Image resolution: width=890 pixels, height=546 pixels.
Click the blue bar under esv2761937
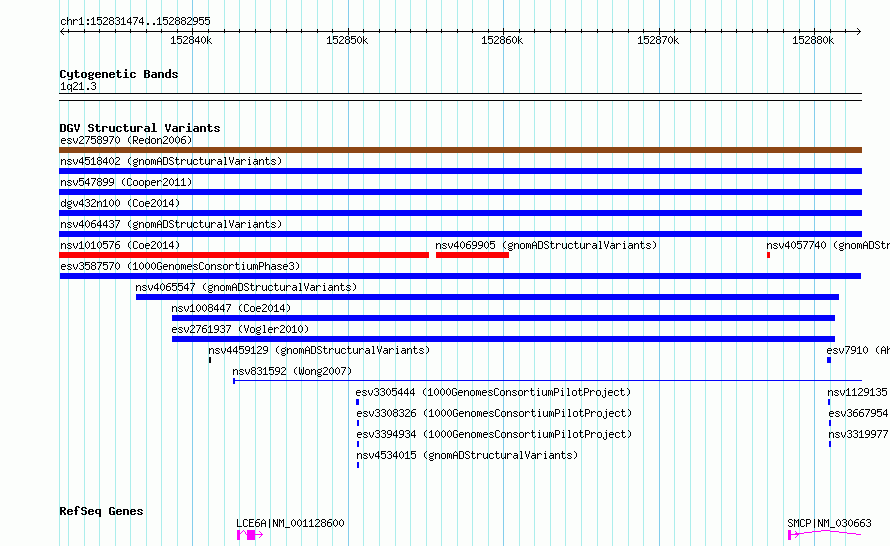pos(503,339)
